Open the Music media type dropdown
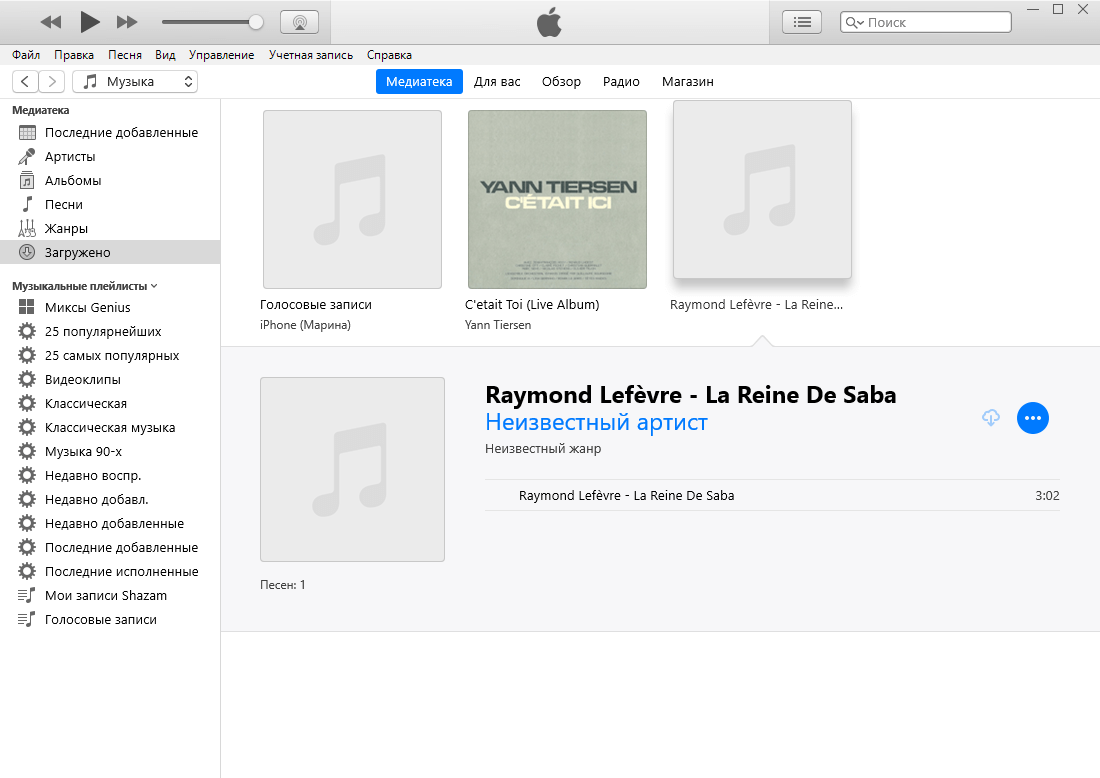 point(135,81)
